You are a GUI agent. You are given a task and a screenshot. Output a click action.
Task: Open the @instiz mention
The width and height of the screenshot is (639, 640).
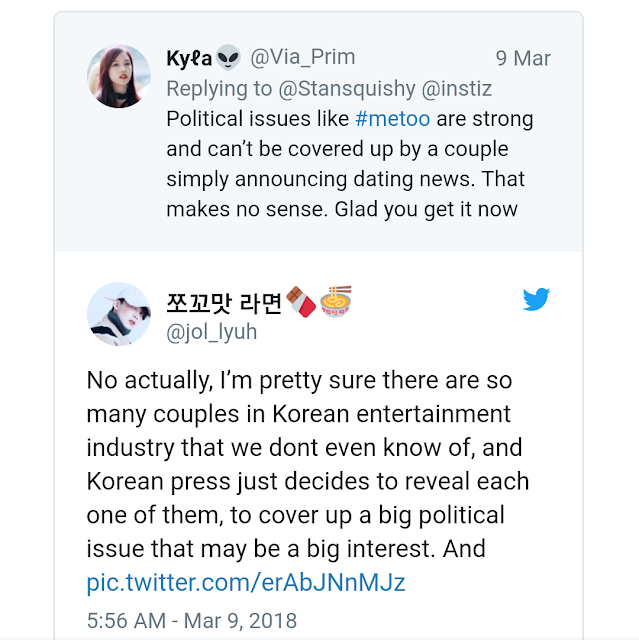coord(459,88)
